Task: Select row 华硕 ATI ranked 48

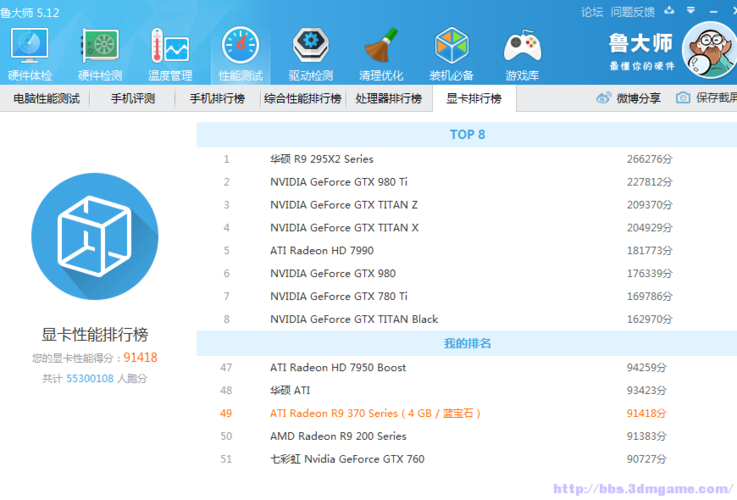Action: 467,391
